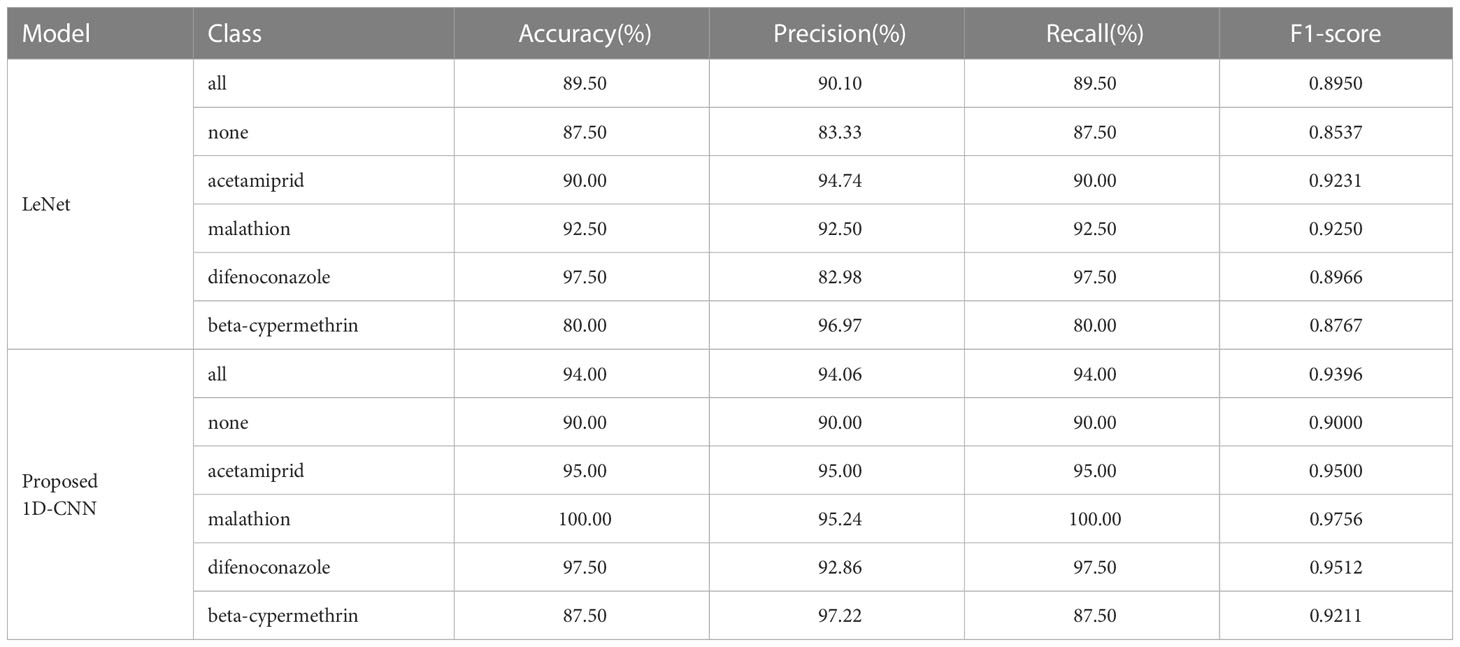Select LeNet all precision value 90.10

[839, 84]
